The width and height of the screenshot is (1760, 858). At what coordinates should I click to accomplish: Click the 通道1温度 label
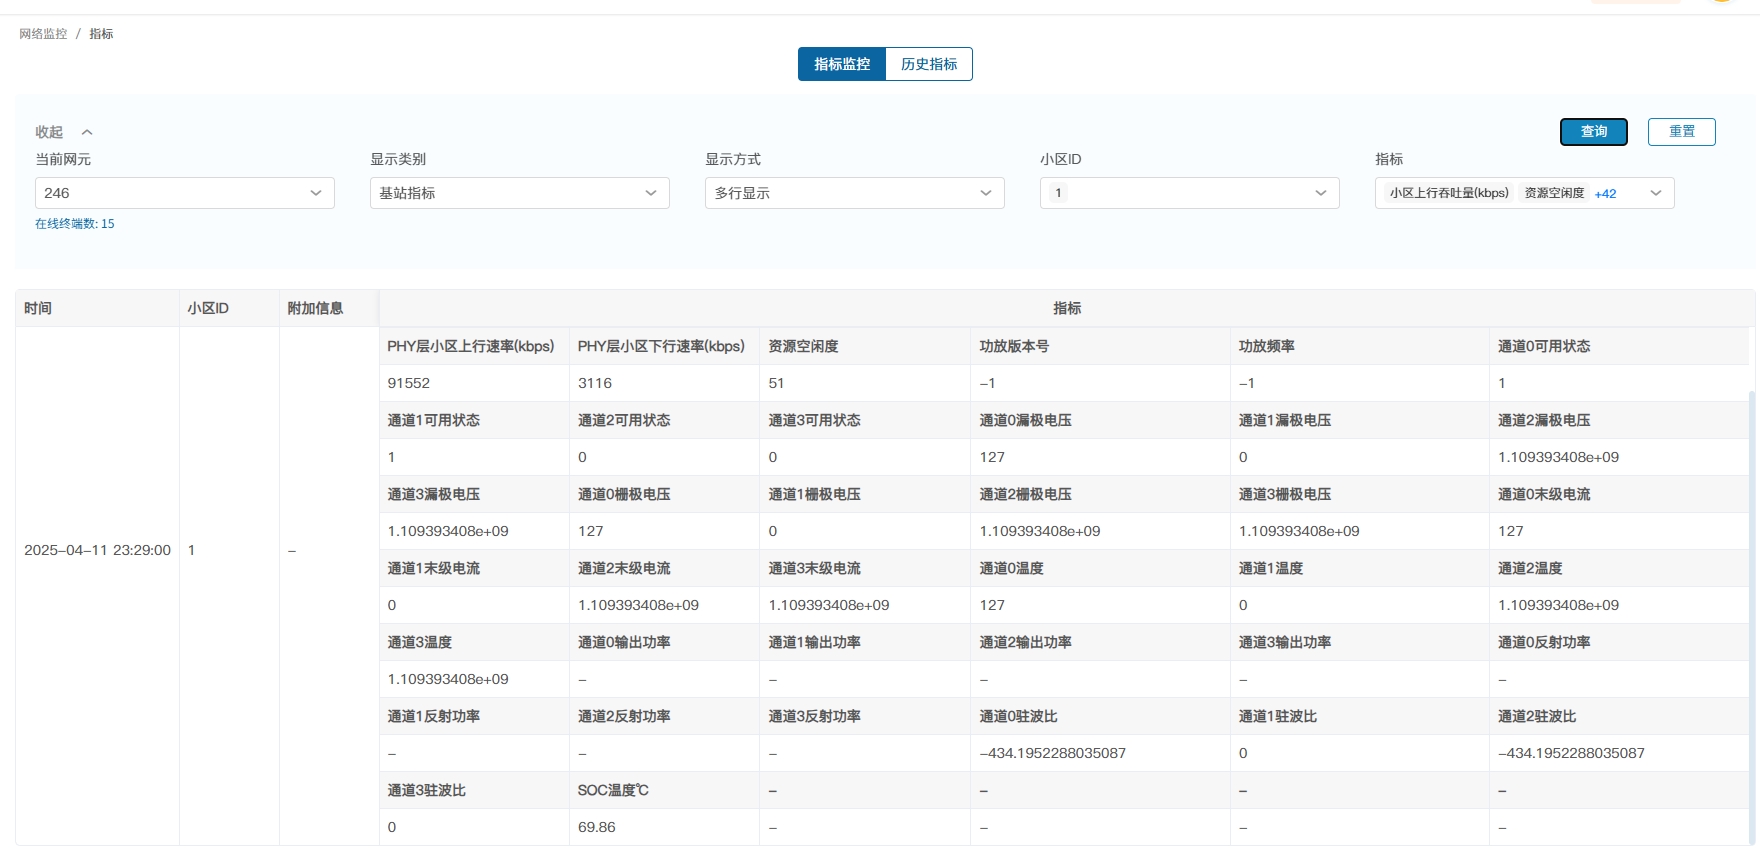pos(1271,568)
